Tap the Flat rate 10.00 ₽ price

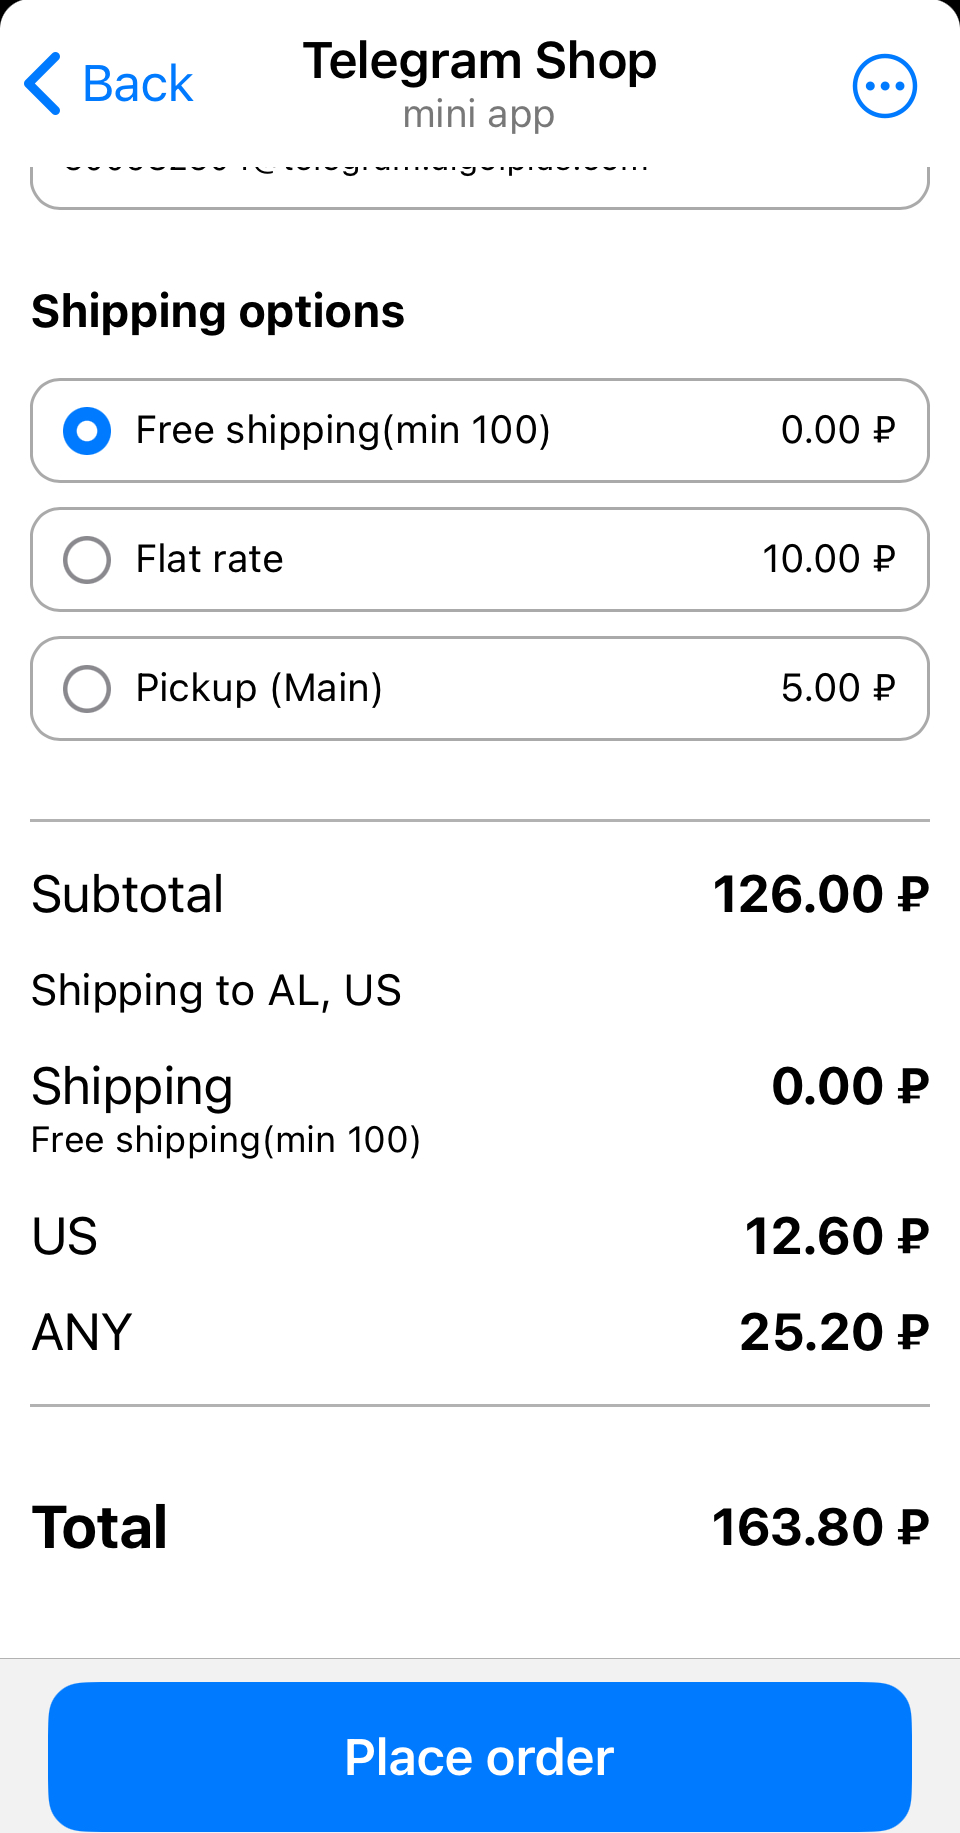(x=828, y=559)
